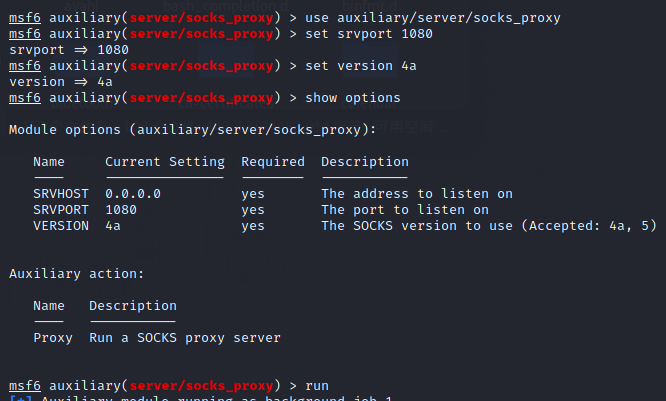
Task: Click the 'Current Setting' column header
Action: 164,162
